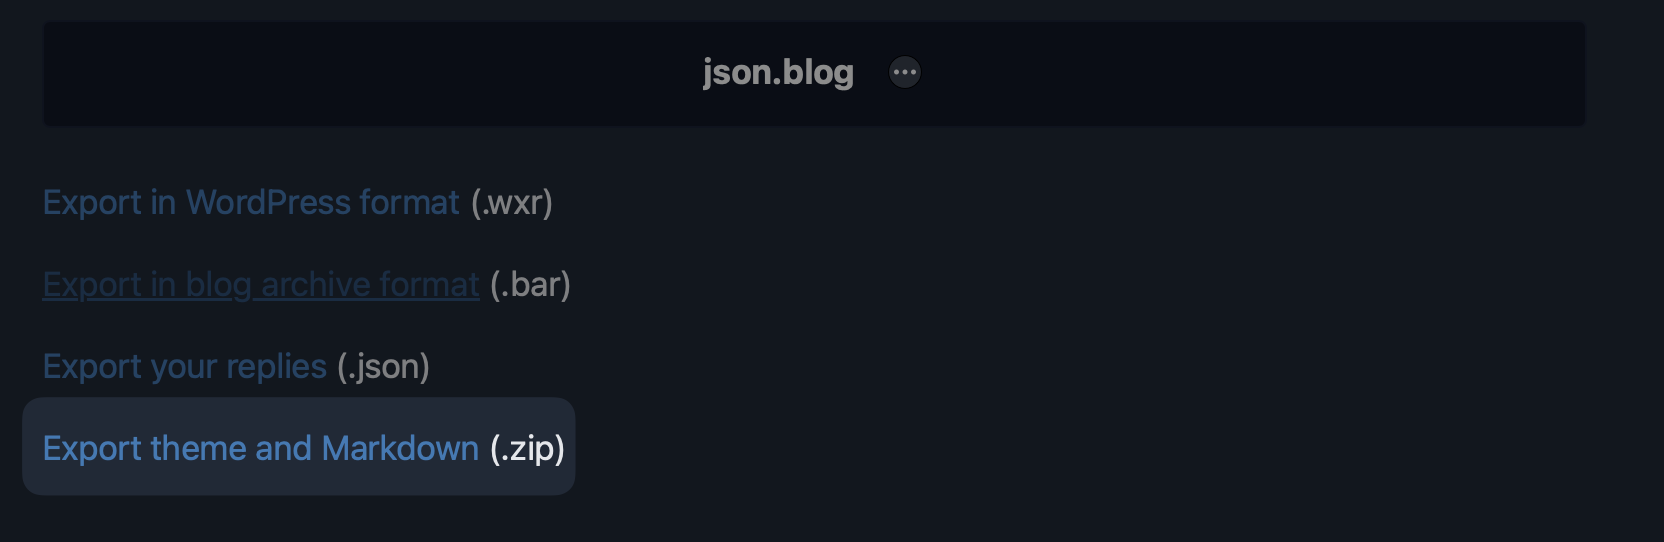Click the Export in WordPress format link
This screenshot has height=542, width=1664.
[250, 203]
